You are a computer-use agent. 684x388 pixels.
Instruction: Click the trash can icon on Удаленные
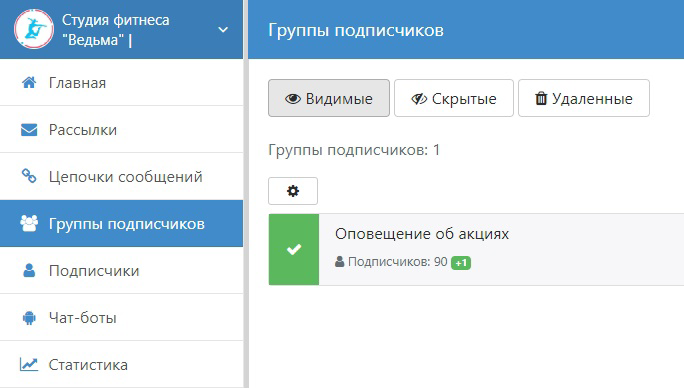point(541,98)
